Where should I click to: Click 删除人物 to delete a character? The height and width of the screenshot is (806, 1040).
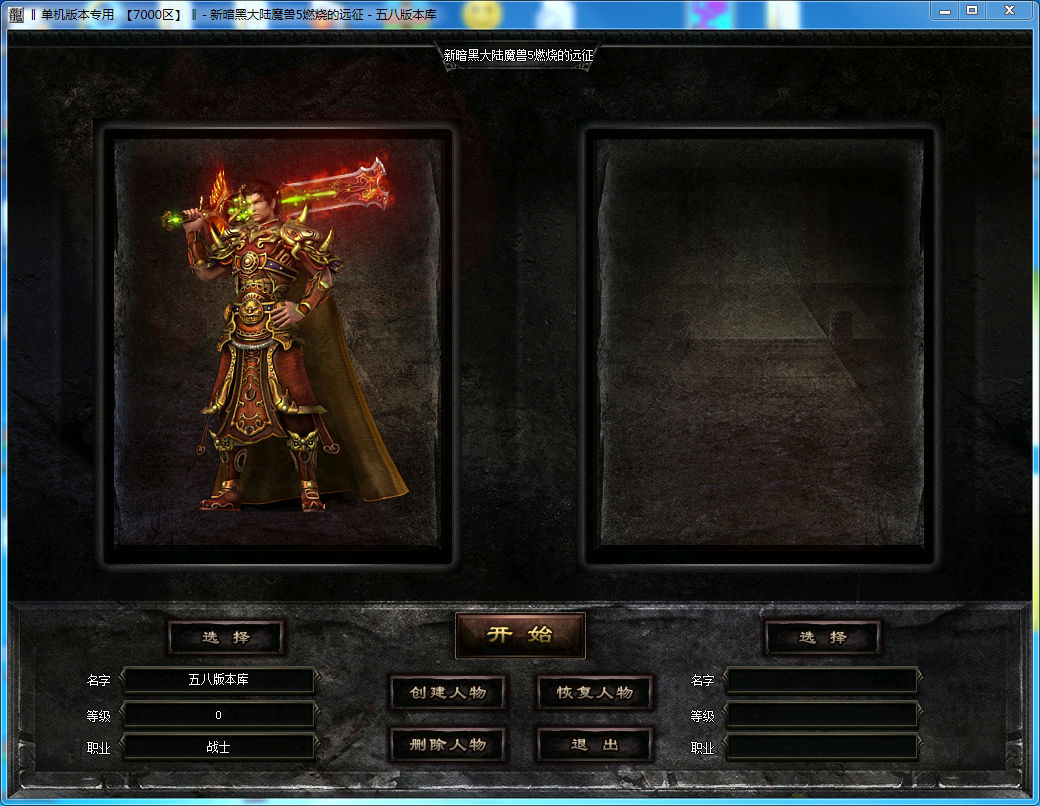[x=448, y=744]
